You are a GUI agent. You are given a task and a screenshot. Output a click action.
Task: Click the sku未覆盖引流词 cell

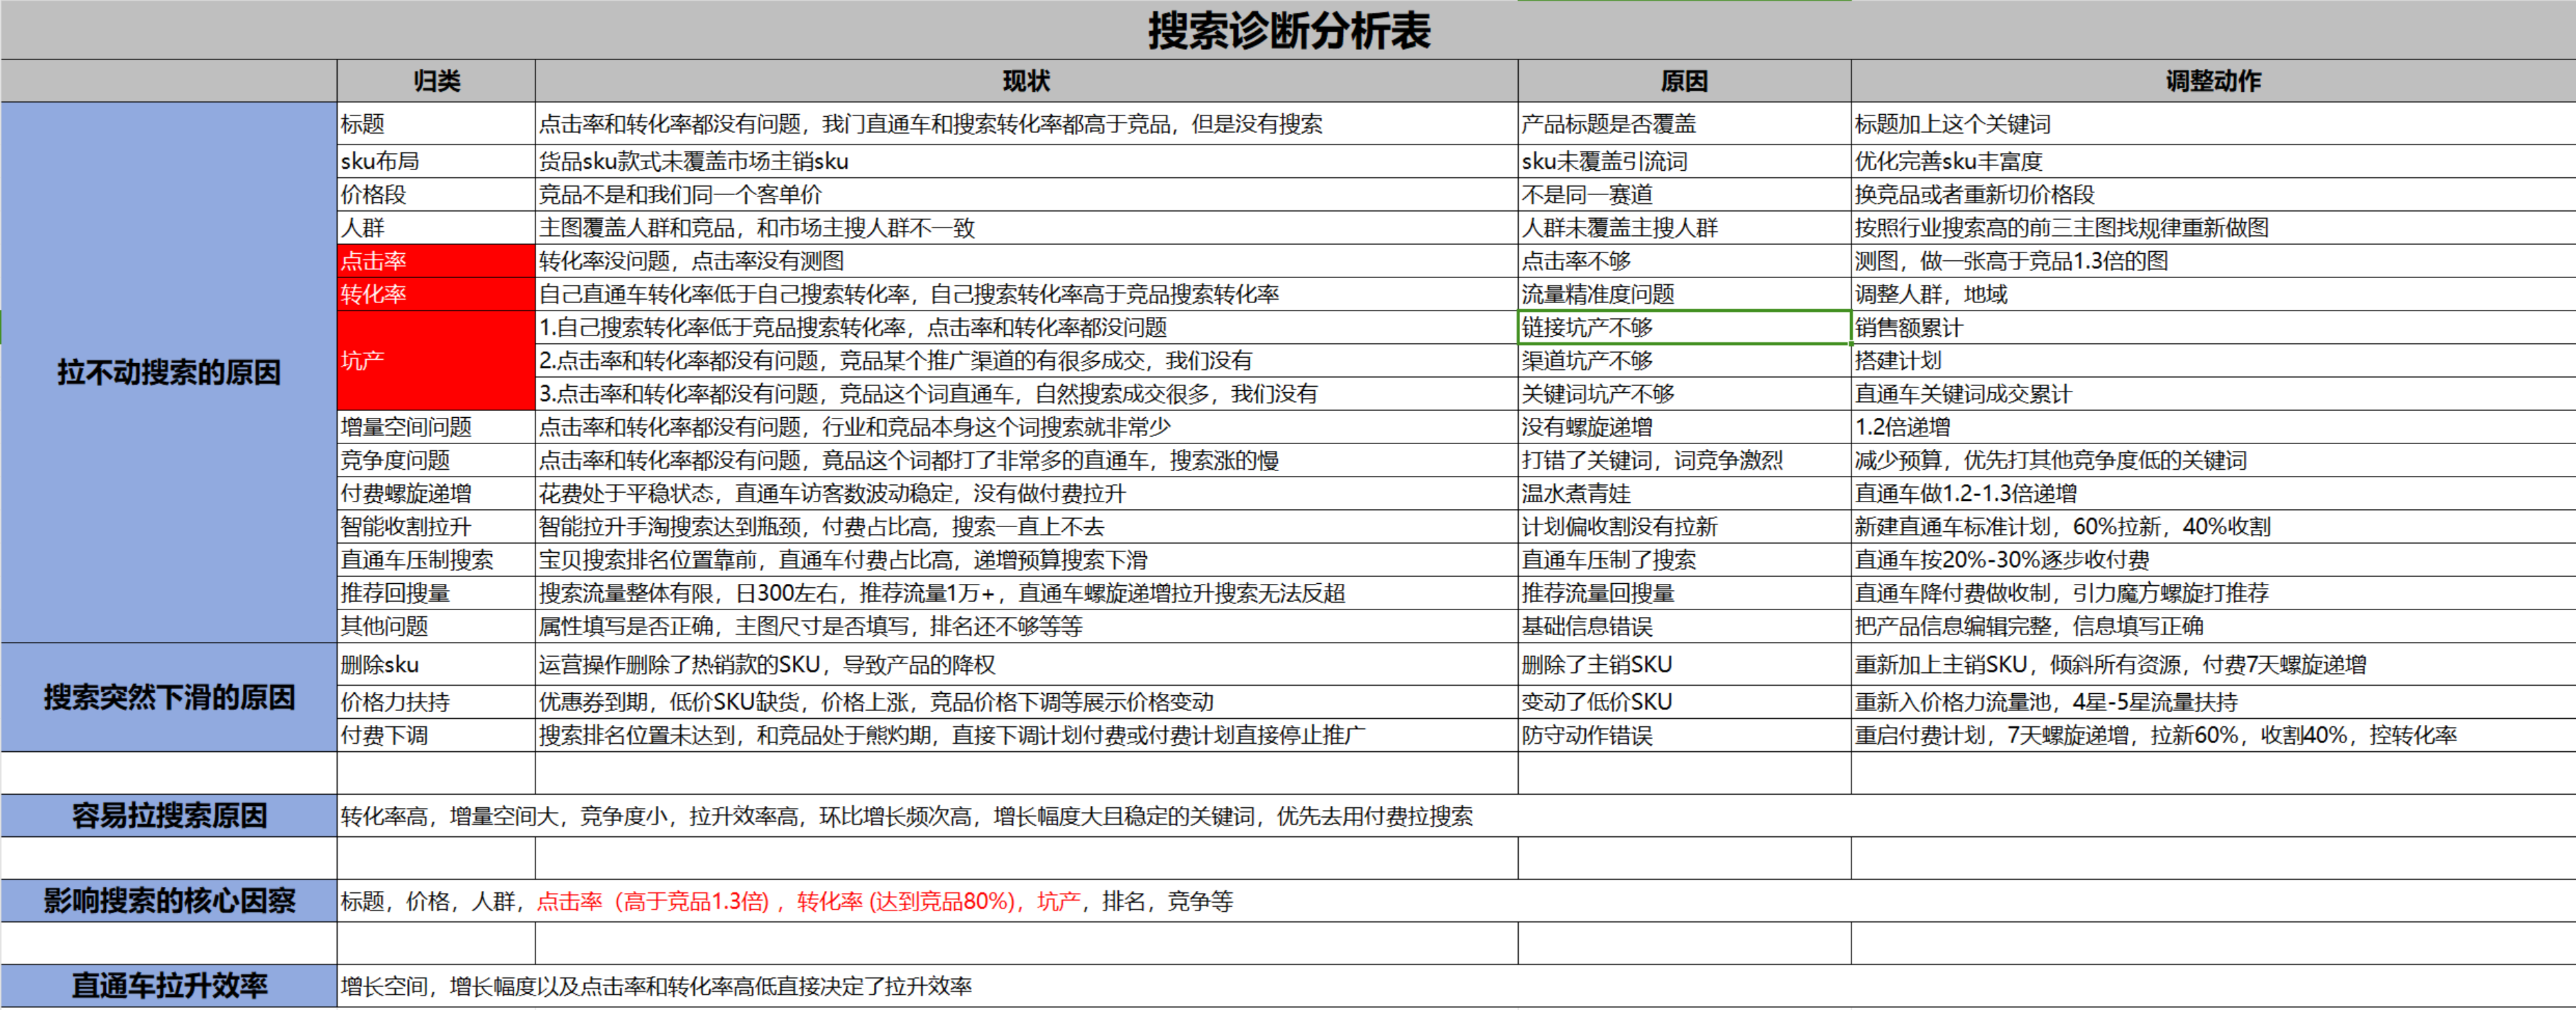[1684, 161]
